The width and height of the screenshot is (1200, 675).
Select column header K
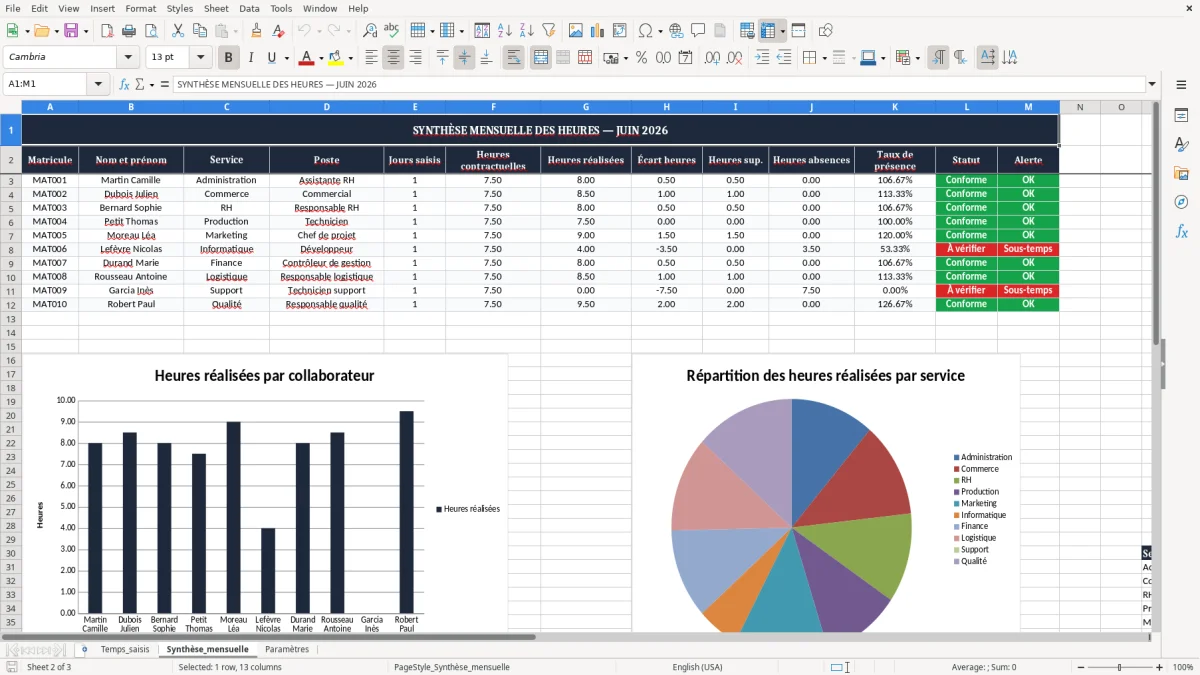(x=895, y=107)
